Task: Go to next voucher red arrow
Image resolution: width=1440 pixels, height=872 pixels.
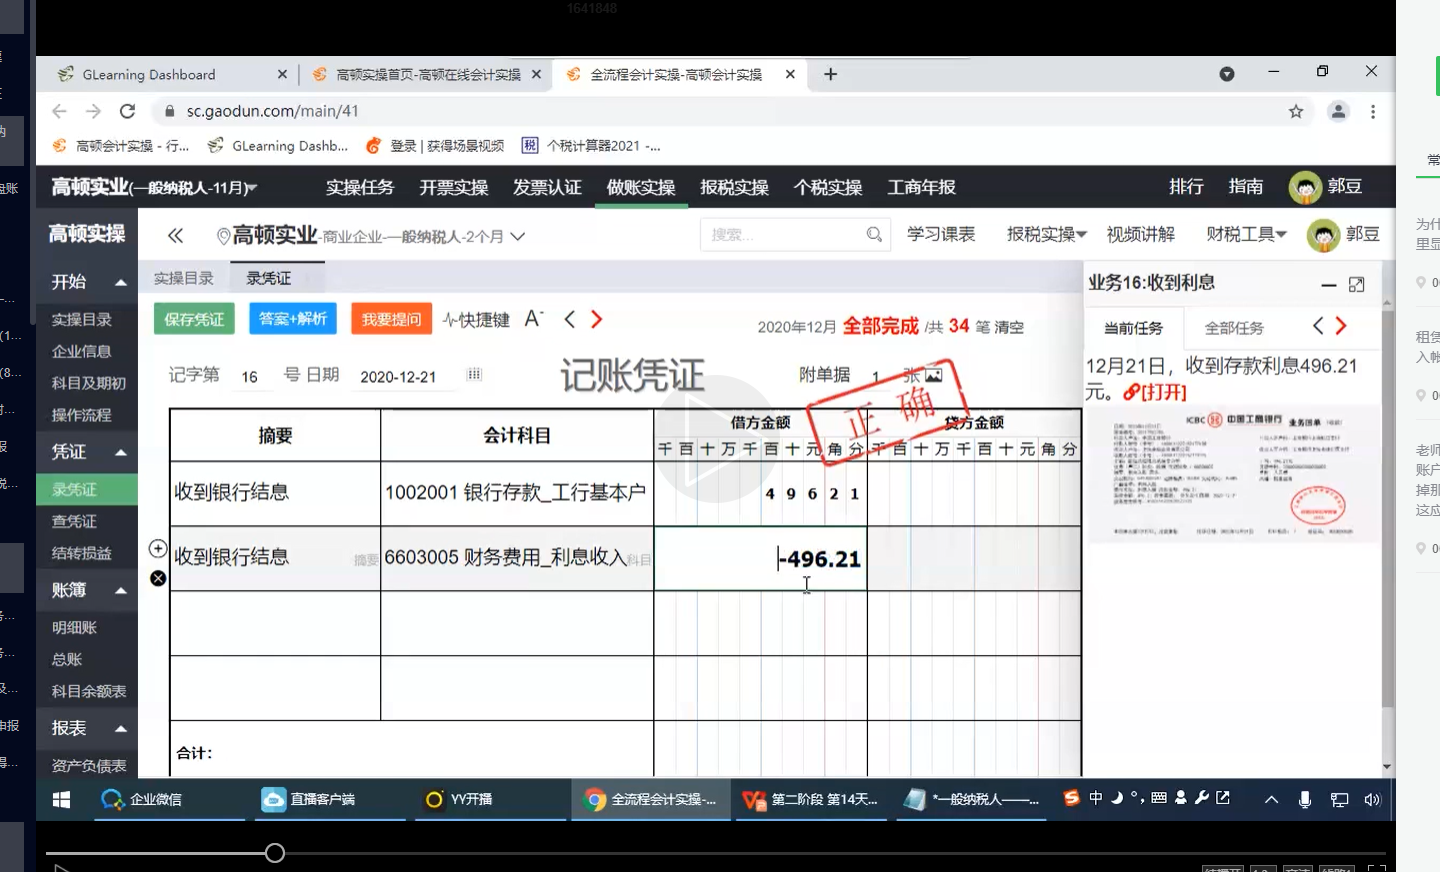Action: tap(597, 319)
